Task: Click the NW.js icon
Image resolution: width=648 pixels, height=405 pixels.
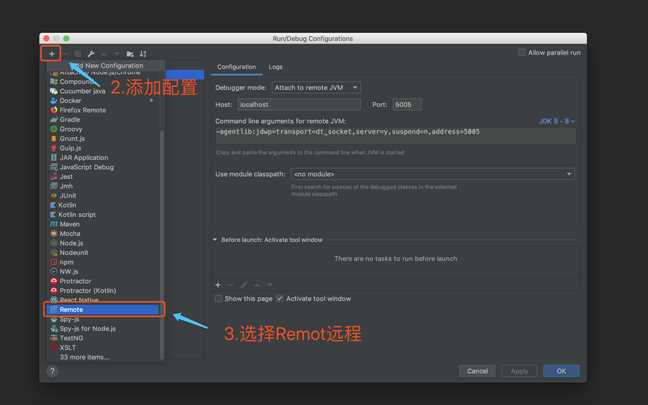Action: 54,272
